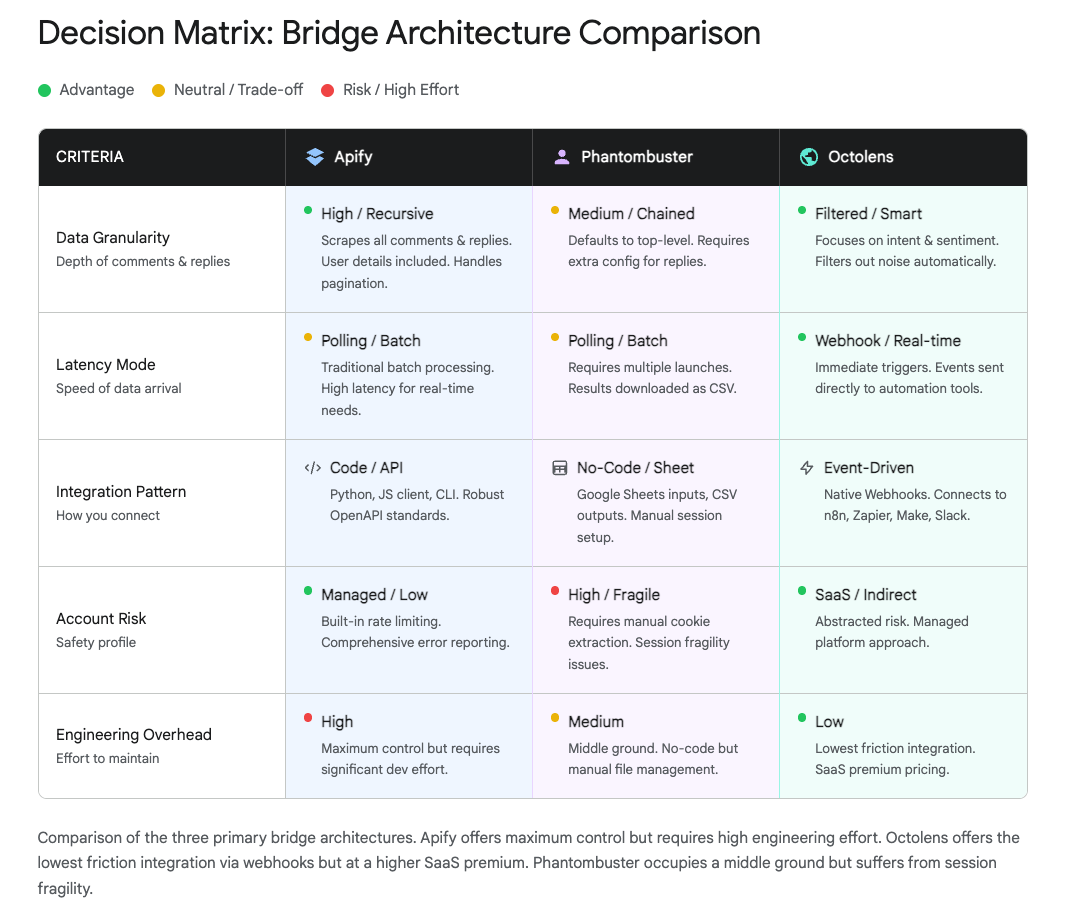Select the Octolens column header text
This screenshot has height=909, width=1084.
860,157
